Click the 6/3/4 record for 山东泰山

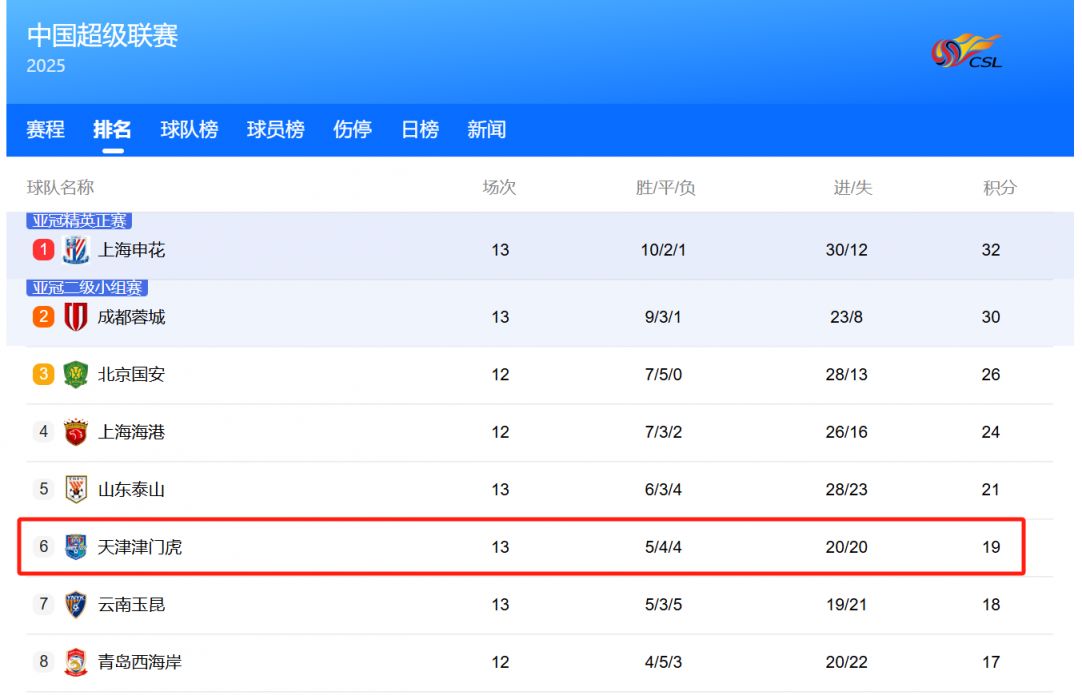coord(663,489)
